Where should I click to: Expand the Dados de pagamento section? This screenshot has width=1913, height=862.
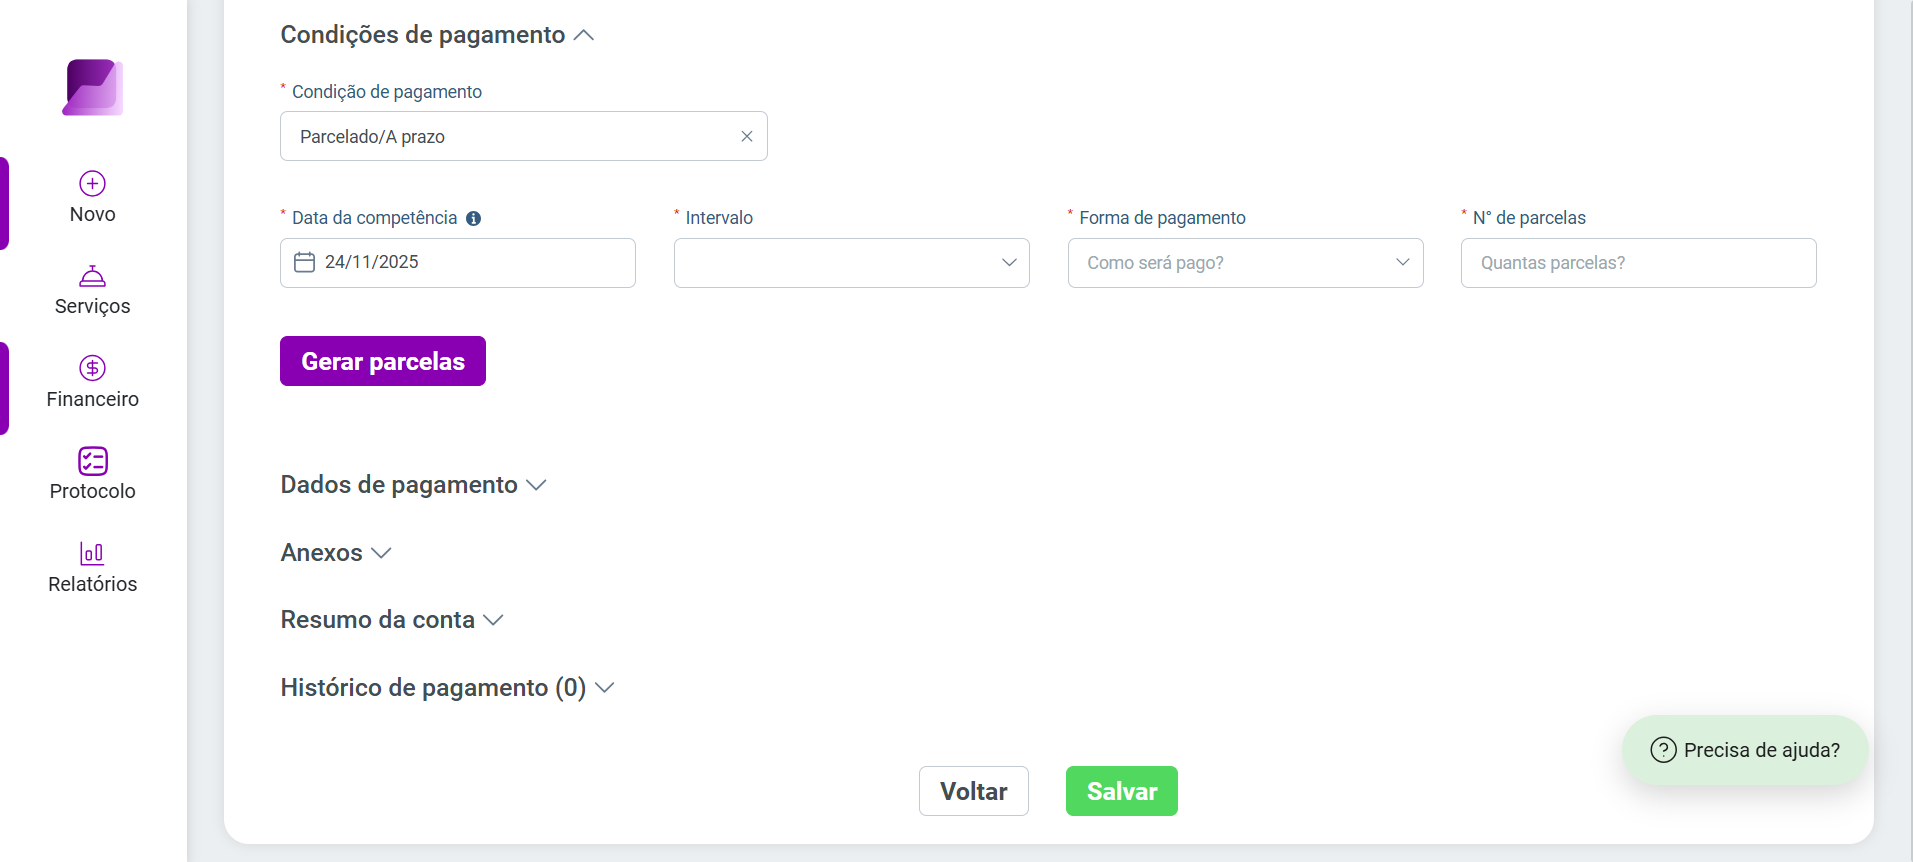coord(414,485)
